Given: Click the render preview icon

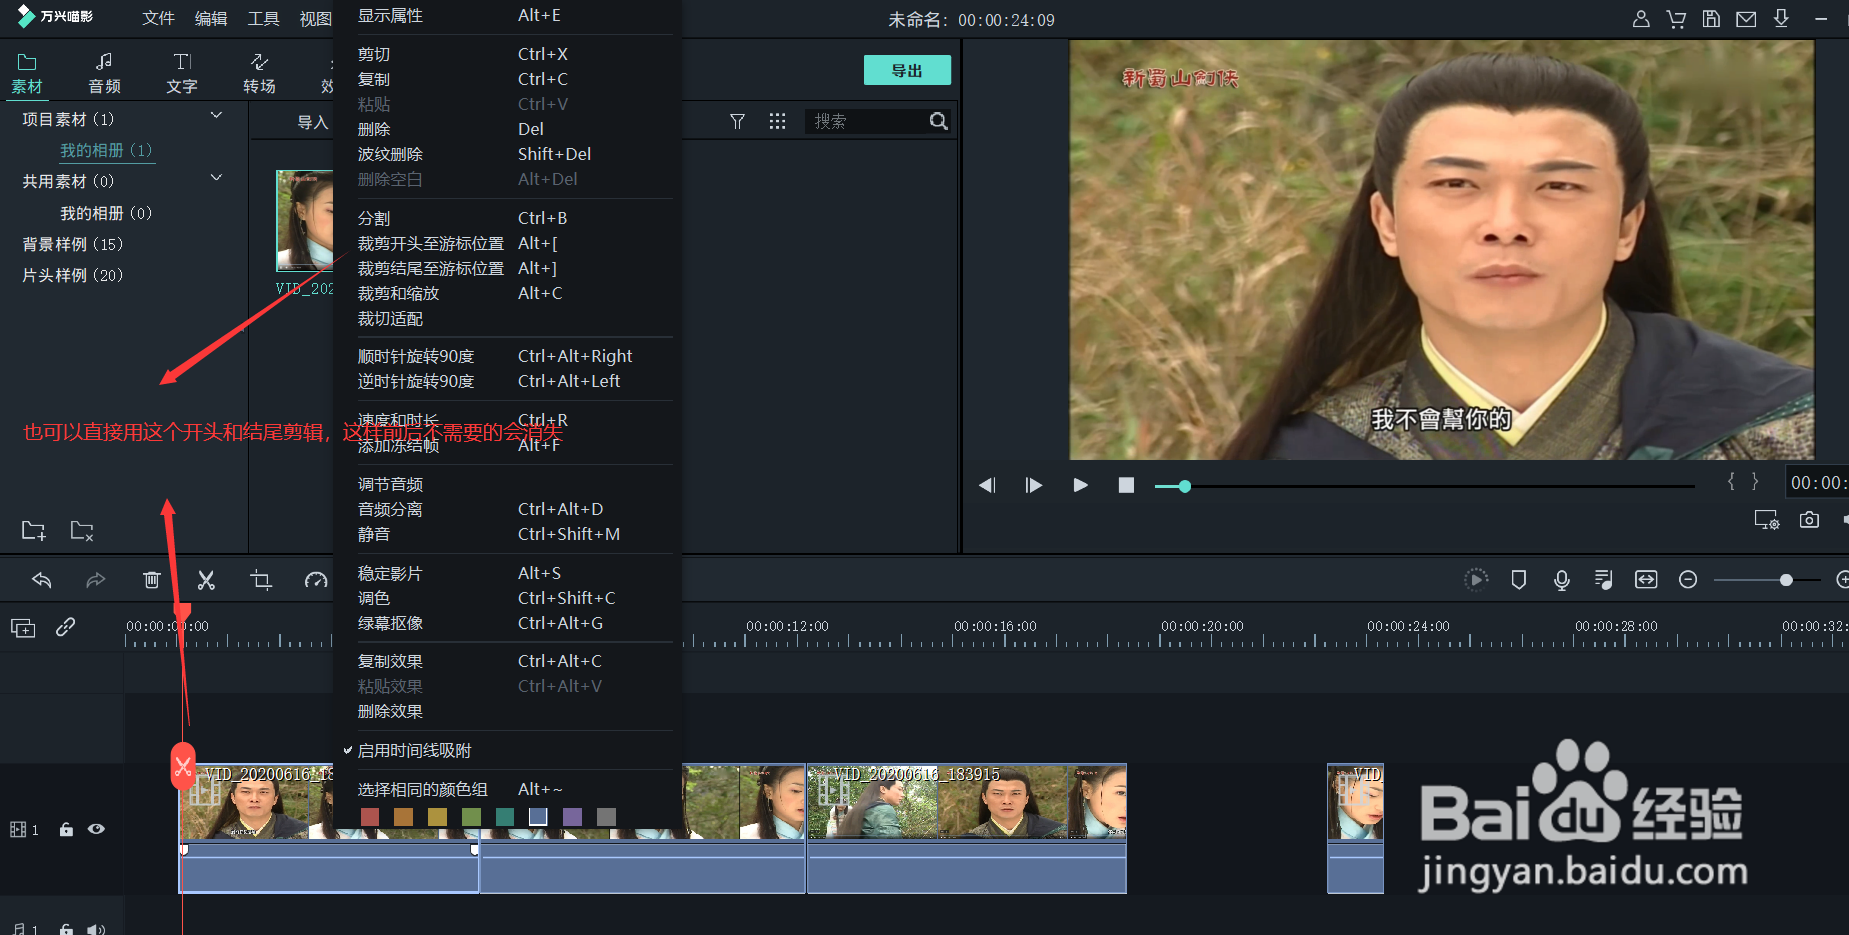Looking at the screenshot, I should click(1476, 580).
